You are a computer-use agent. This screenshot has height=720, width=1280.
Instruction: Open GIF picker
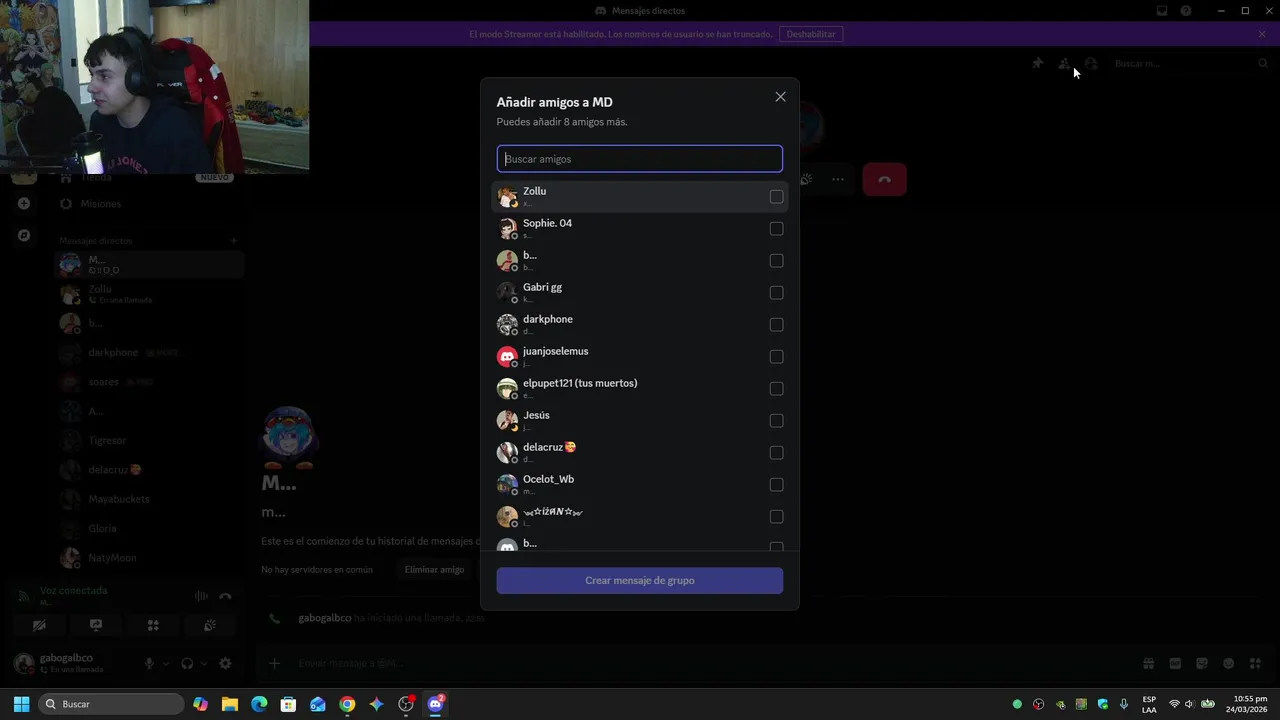click(x=1175, y=663)
